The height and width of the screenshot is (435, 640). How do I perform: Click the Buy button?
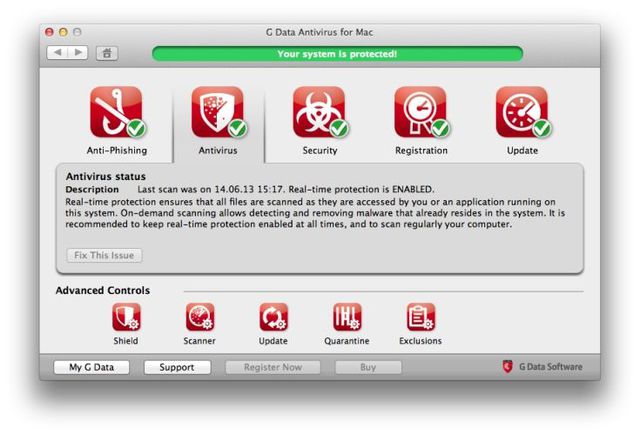368,367
